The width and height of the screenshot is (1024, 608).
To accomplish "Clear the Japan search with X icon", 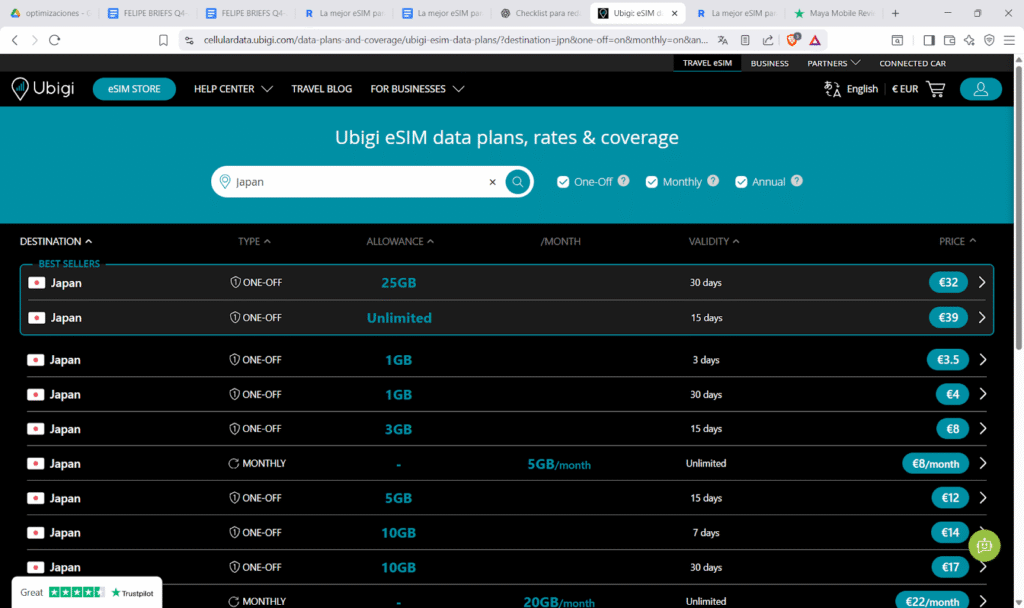I will [x=492, y=182].
